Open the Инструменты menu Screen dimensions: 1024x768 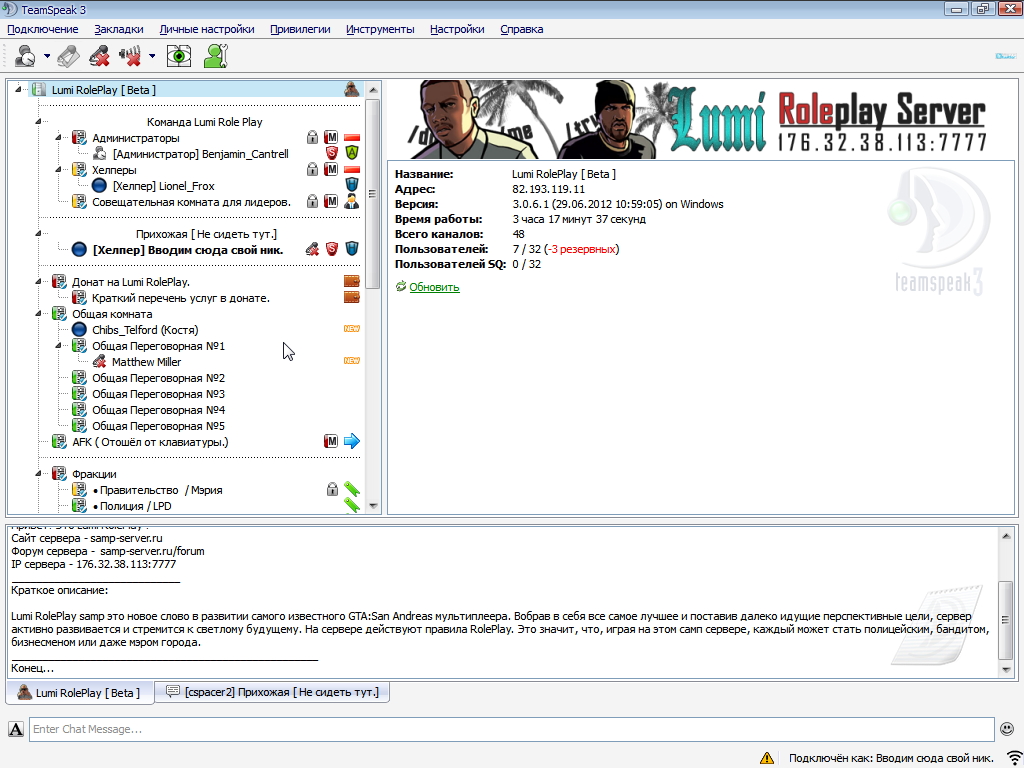380,29
